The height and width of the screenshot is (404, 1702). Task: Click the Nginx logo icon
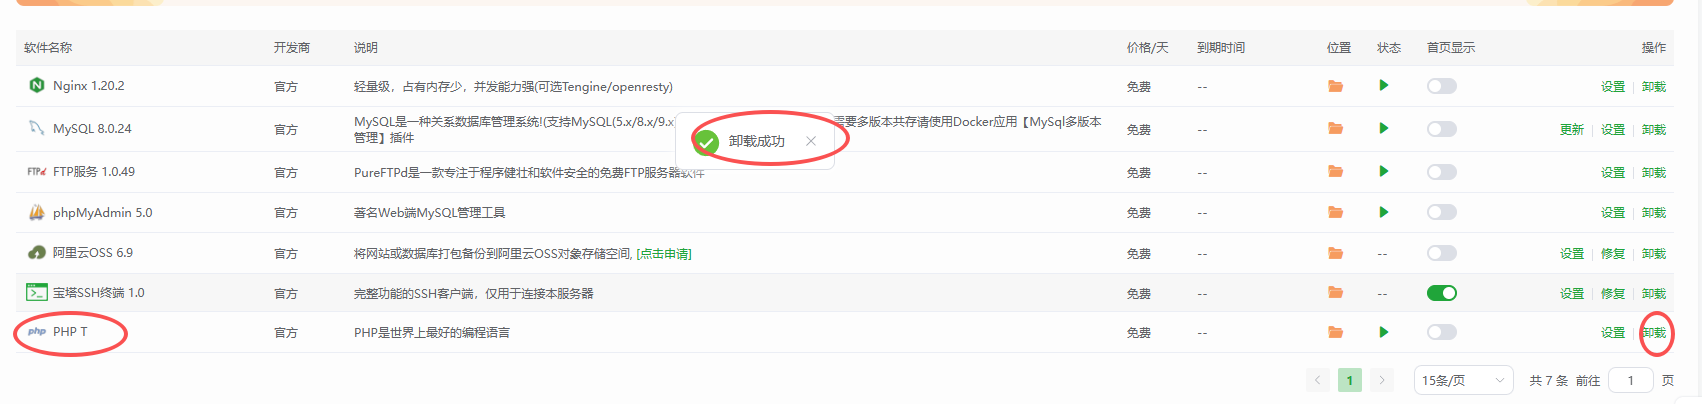click(x=37, y=85)
